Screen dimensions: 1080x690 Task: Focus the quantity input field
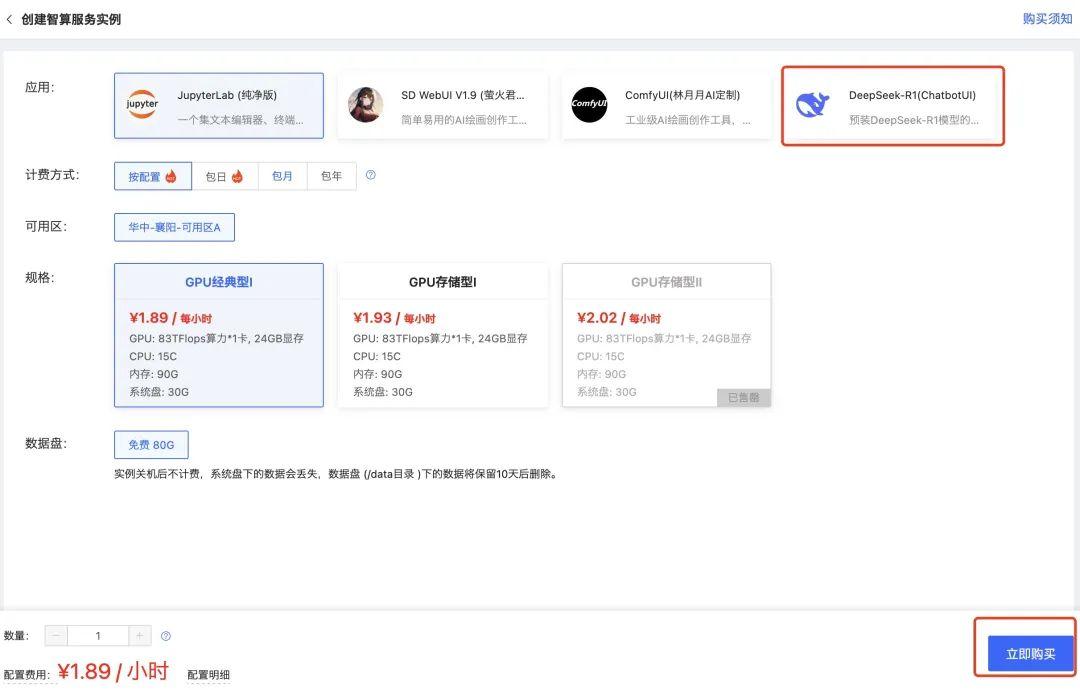click(x=98, y=636)
